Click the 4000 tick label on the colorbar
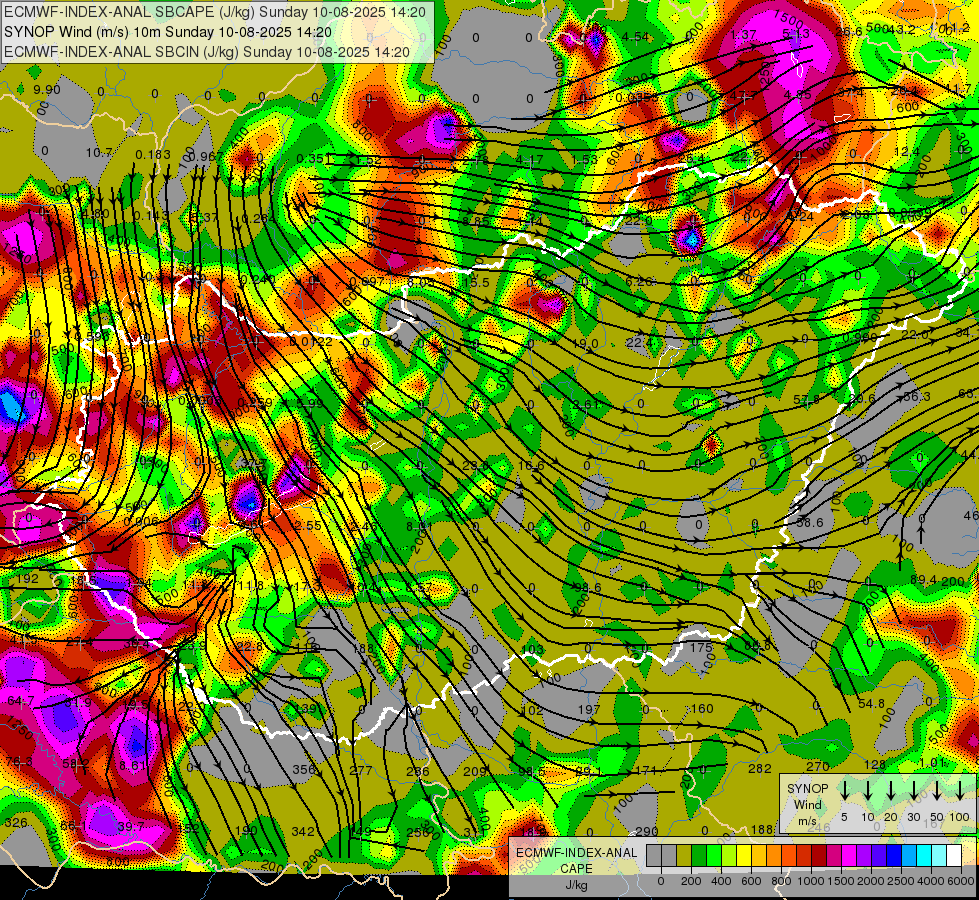The height and width of the screenshot is (900, 979). [x=931, y=881]
